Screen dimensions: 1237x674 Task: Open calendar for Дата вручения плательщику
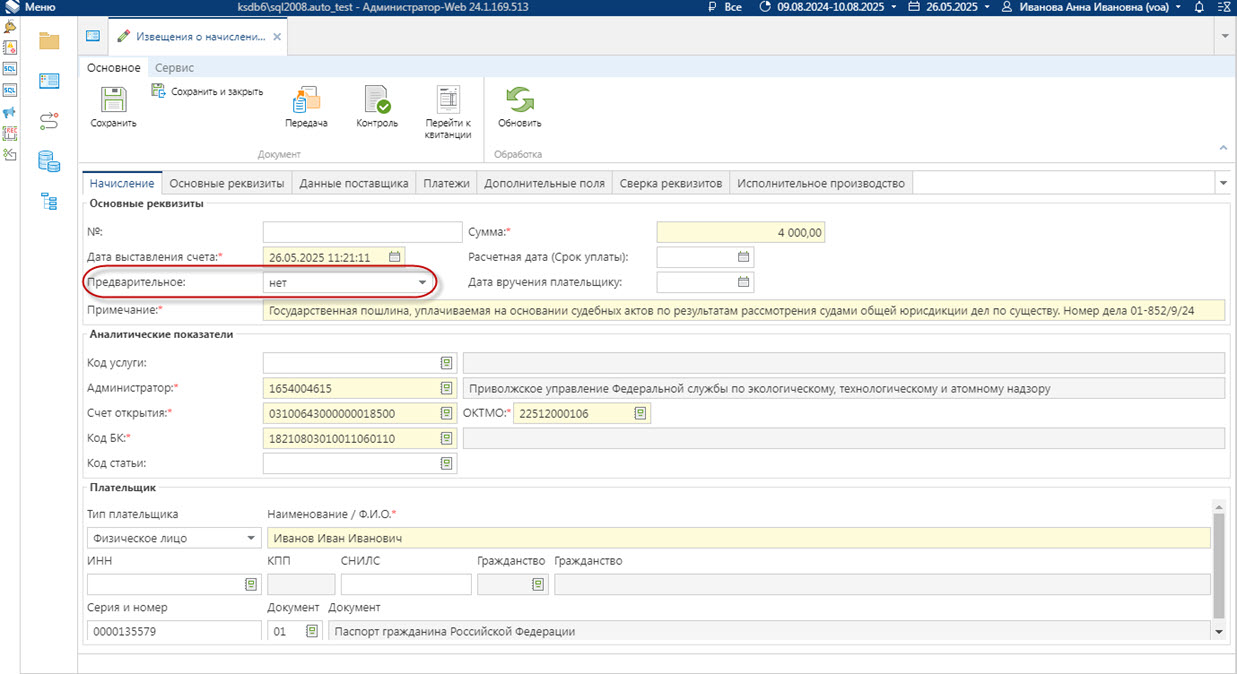coord(743,282)
